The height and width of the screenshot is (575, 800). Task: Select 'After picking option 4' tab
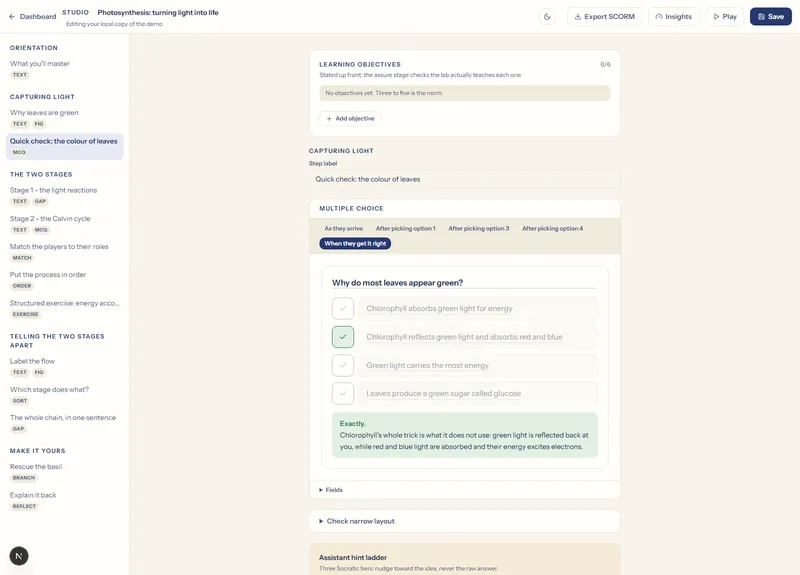[552, 229]
